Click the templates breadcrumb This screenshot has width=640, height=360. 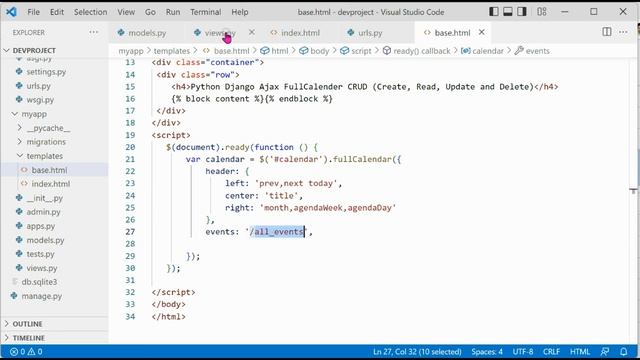click(171, 51)
